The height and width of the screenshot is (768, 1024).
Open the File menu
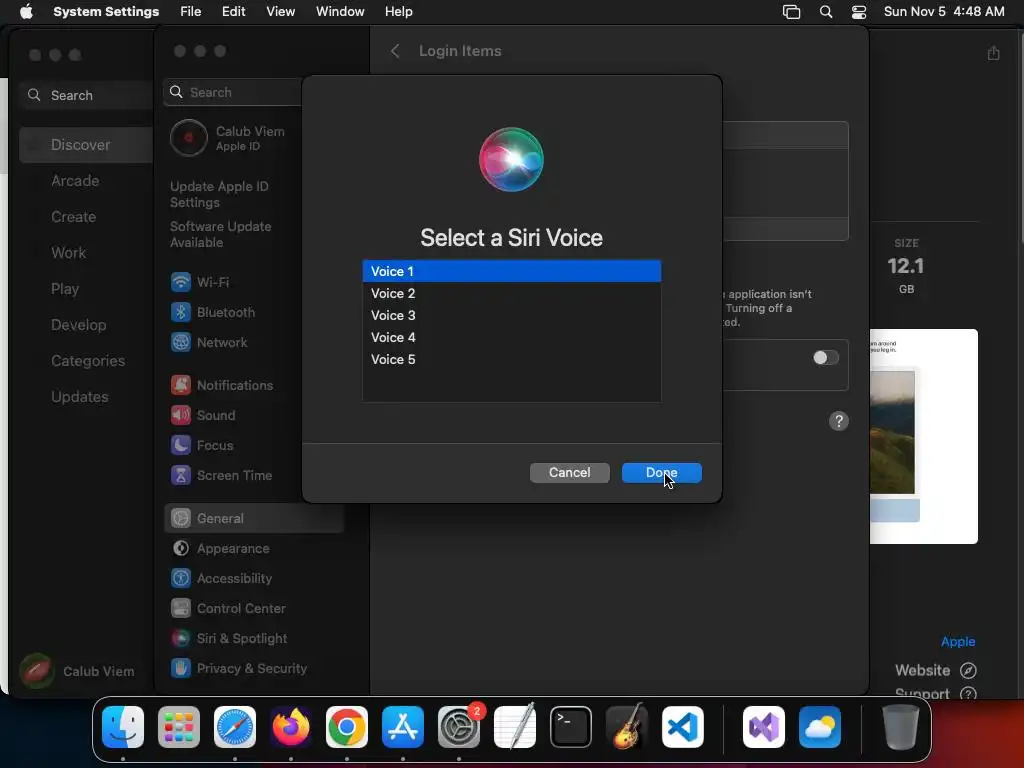(x=191, y=12)
